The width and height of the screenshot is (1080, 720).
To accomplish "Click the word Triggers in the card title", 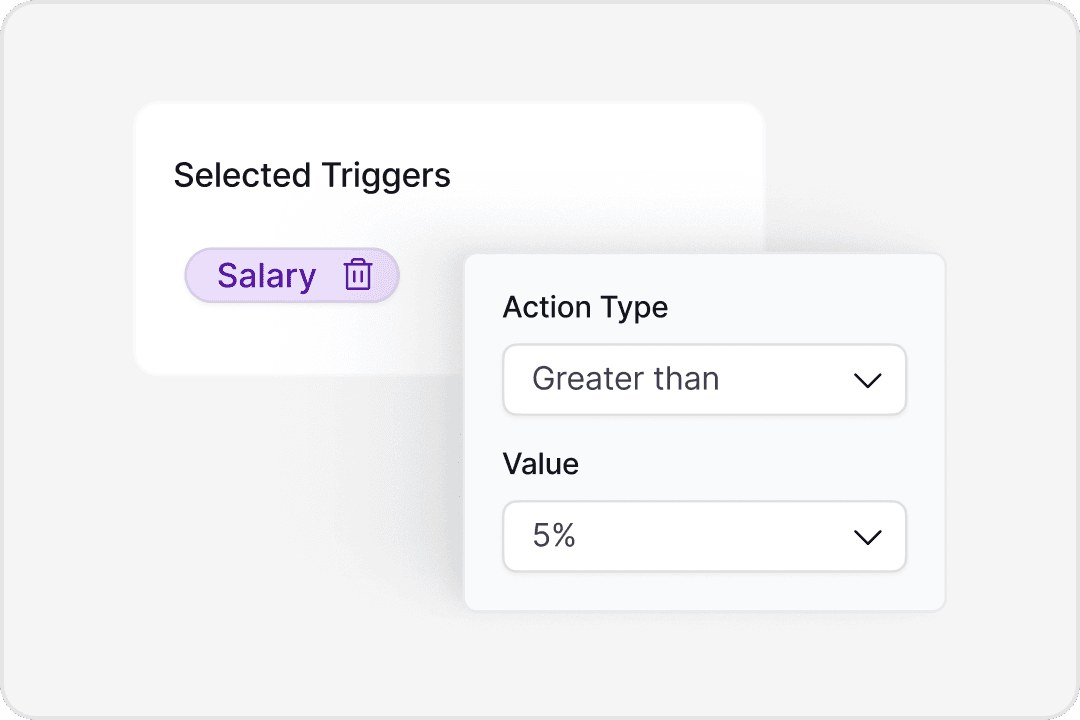I will [385, 176].
